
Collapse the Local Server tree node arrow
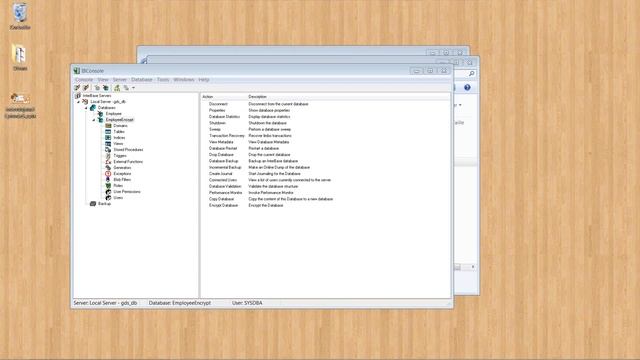point(79,102)
